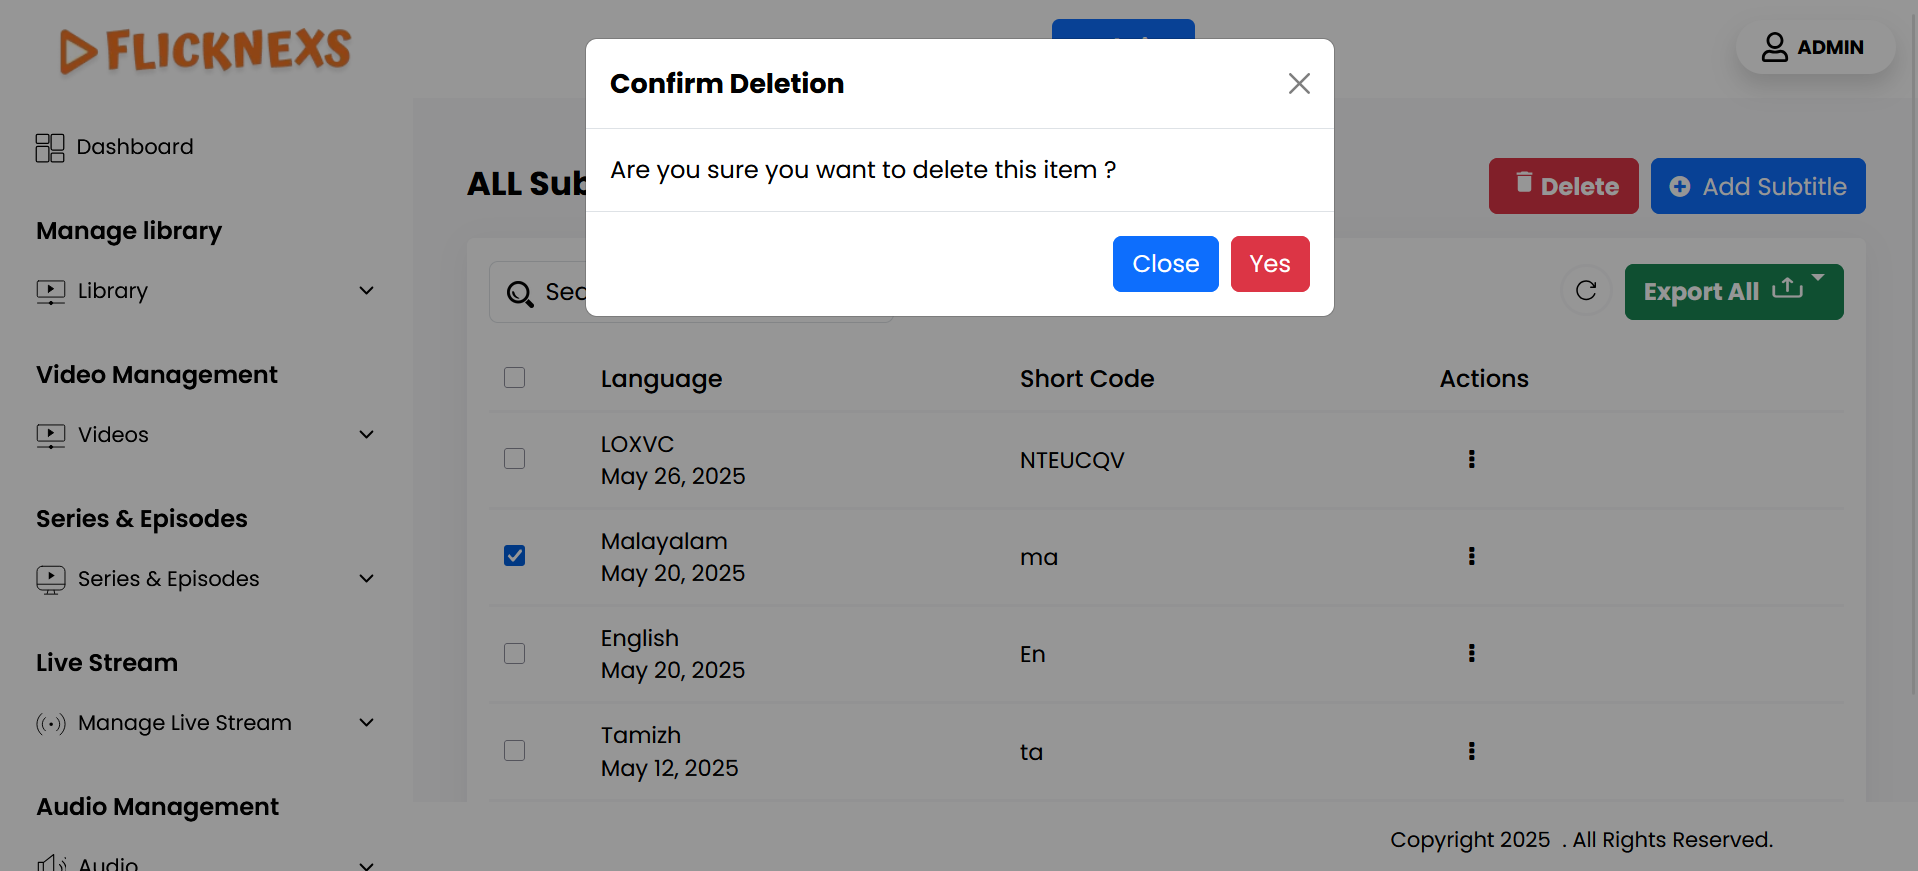This screenshot has height=871, width=1918.
Task: Click the refresh icon beside Export All
Action: (x=1586, y=291)
